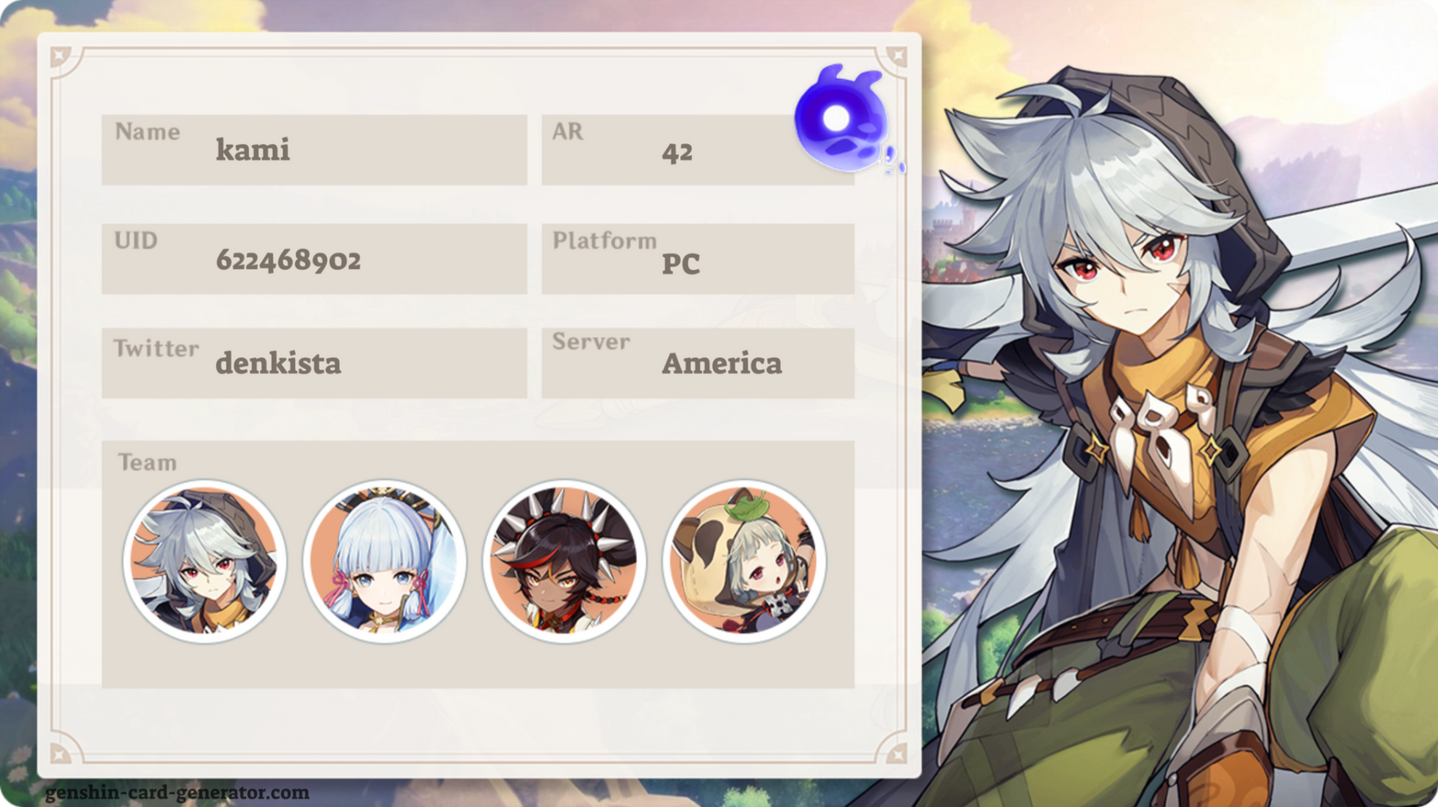Open the genshin-card-generator.com watermark link
1438x807 pixels.
[177, 793]
